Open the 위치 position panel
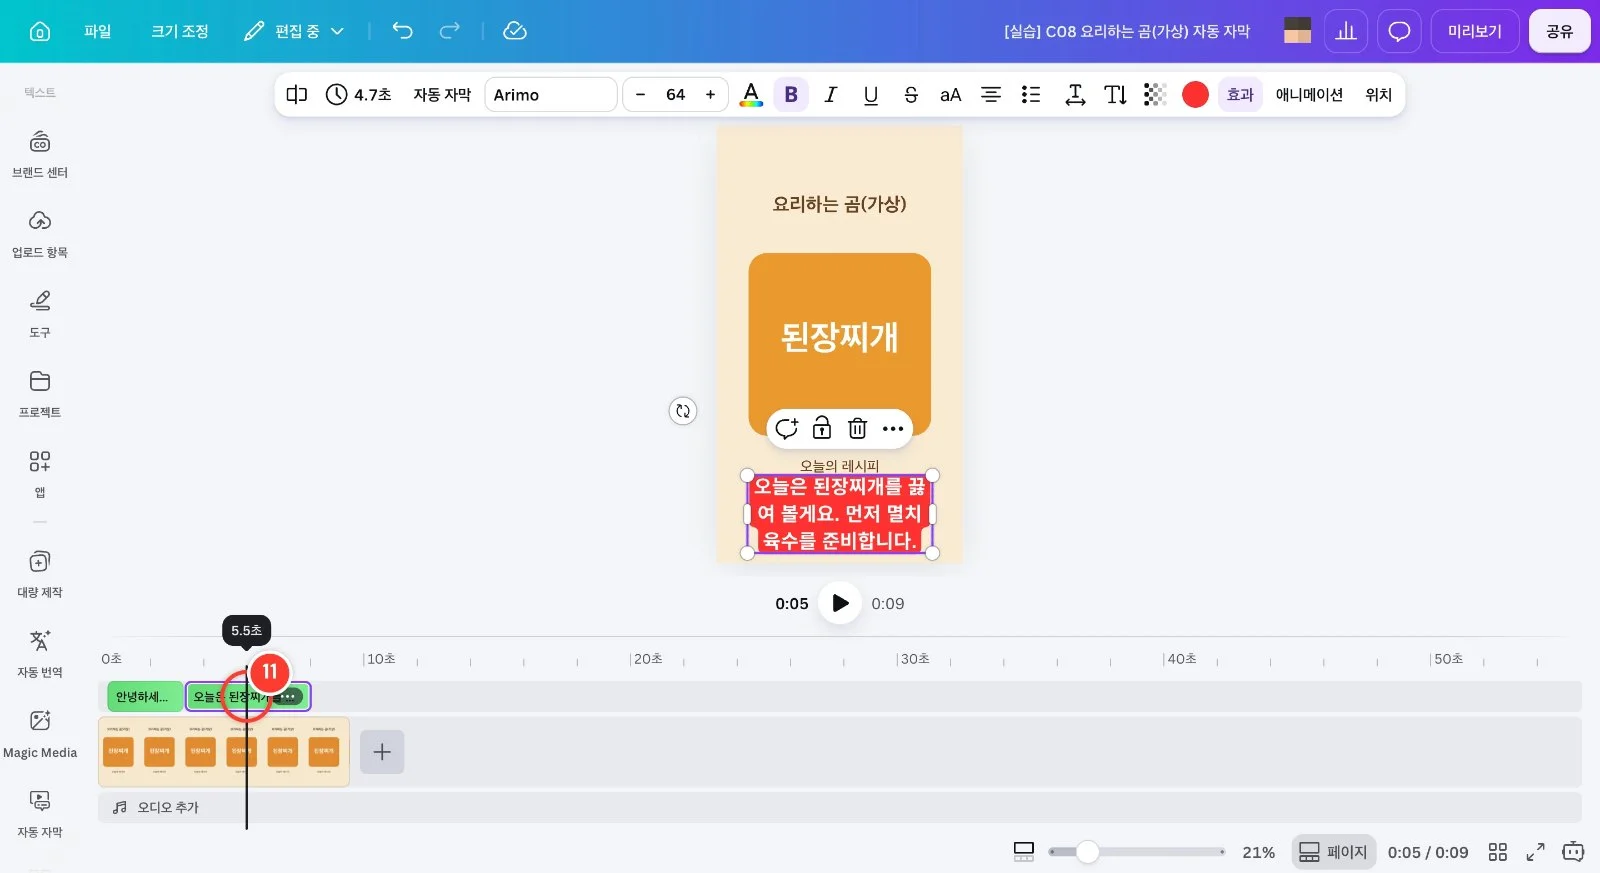This screenshot has height=873, width=1600. (x=1378, y=94)
